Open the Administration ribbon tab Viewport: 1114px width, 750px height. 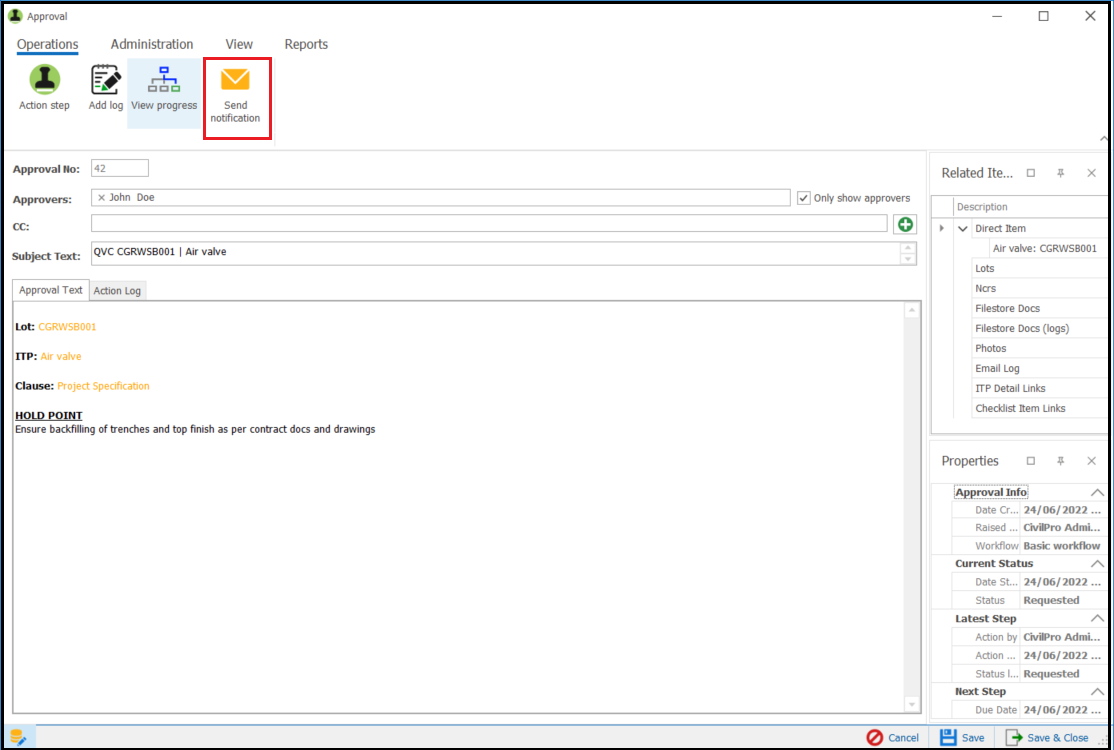pyautogui.click(x=152, y=44)
